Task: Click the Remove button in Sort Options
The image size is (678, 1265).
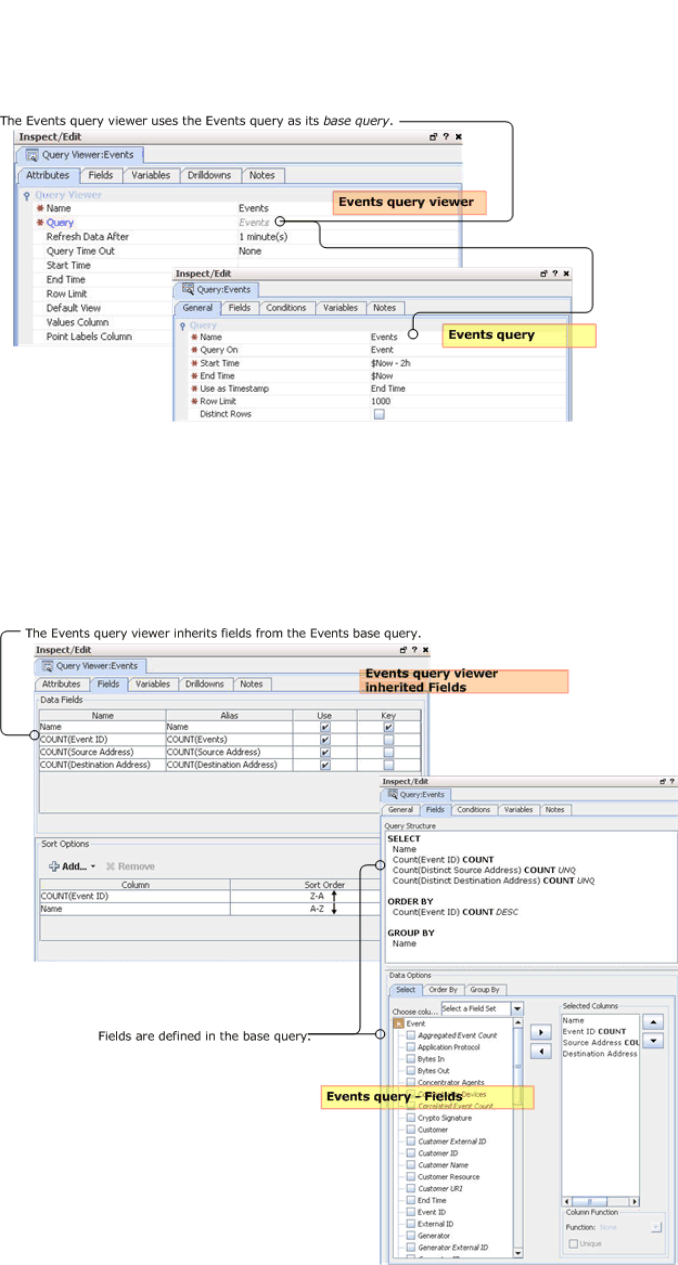Action: [130, 866]
